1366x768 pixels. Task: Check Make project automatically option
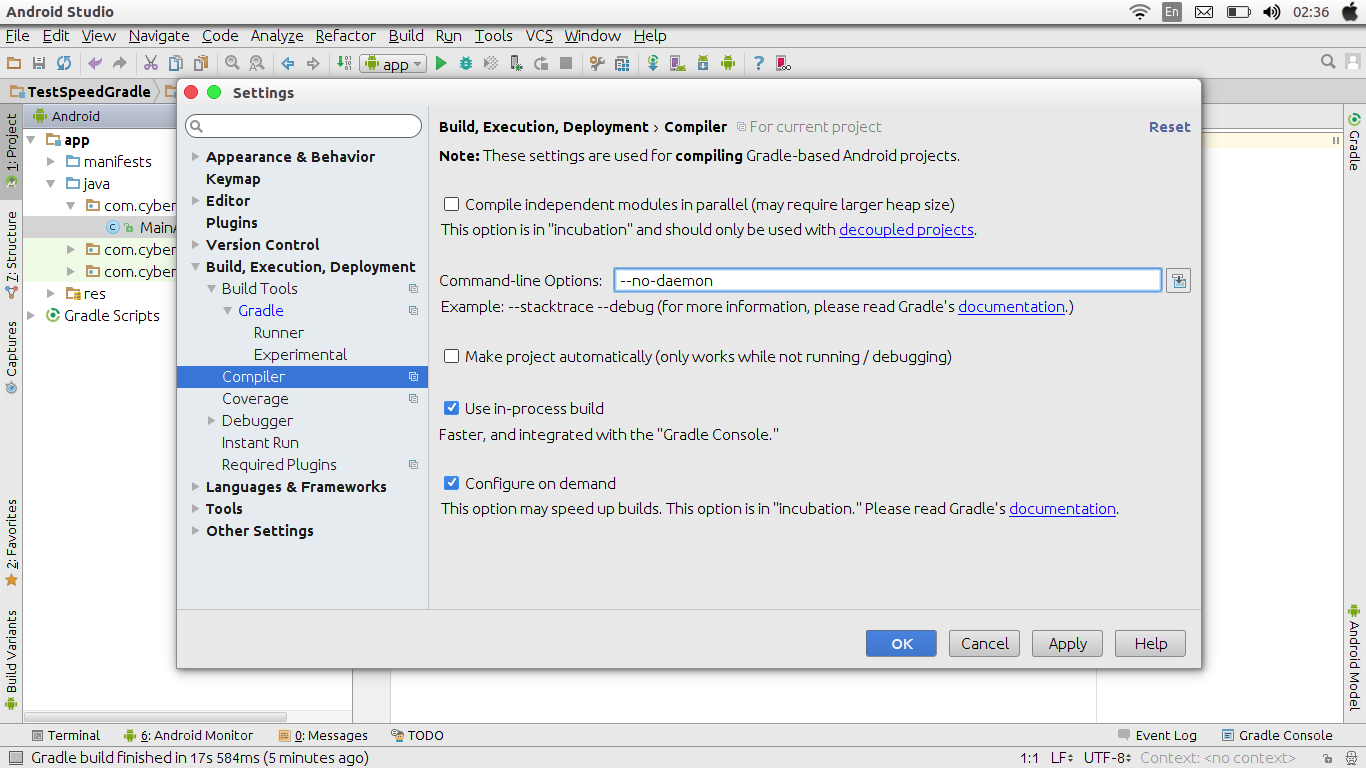[452, 356]
